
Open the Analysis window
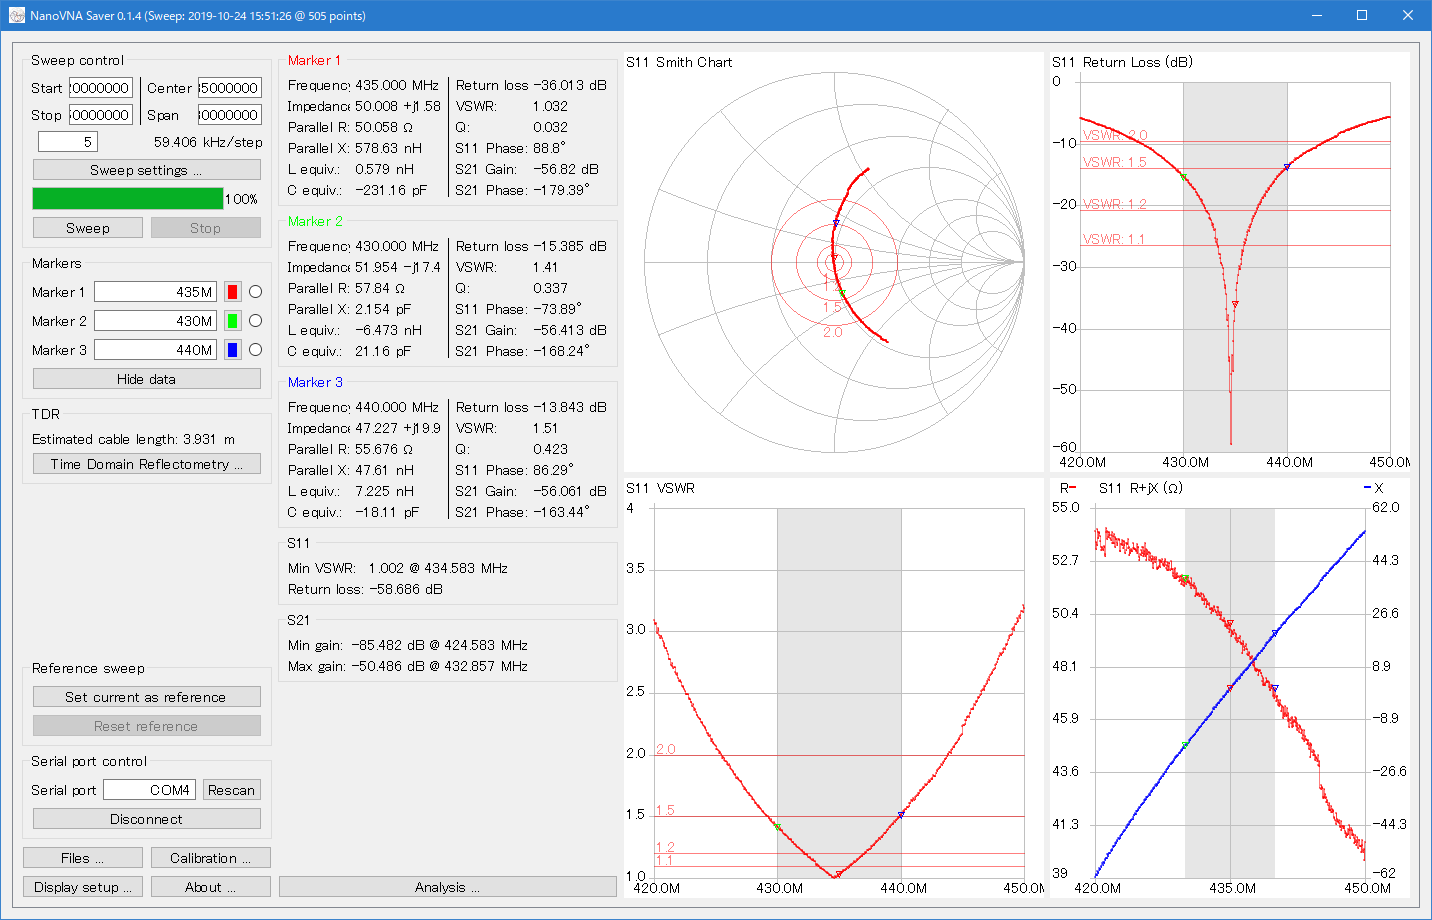pyautogui.click(x=447, y=887)
